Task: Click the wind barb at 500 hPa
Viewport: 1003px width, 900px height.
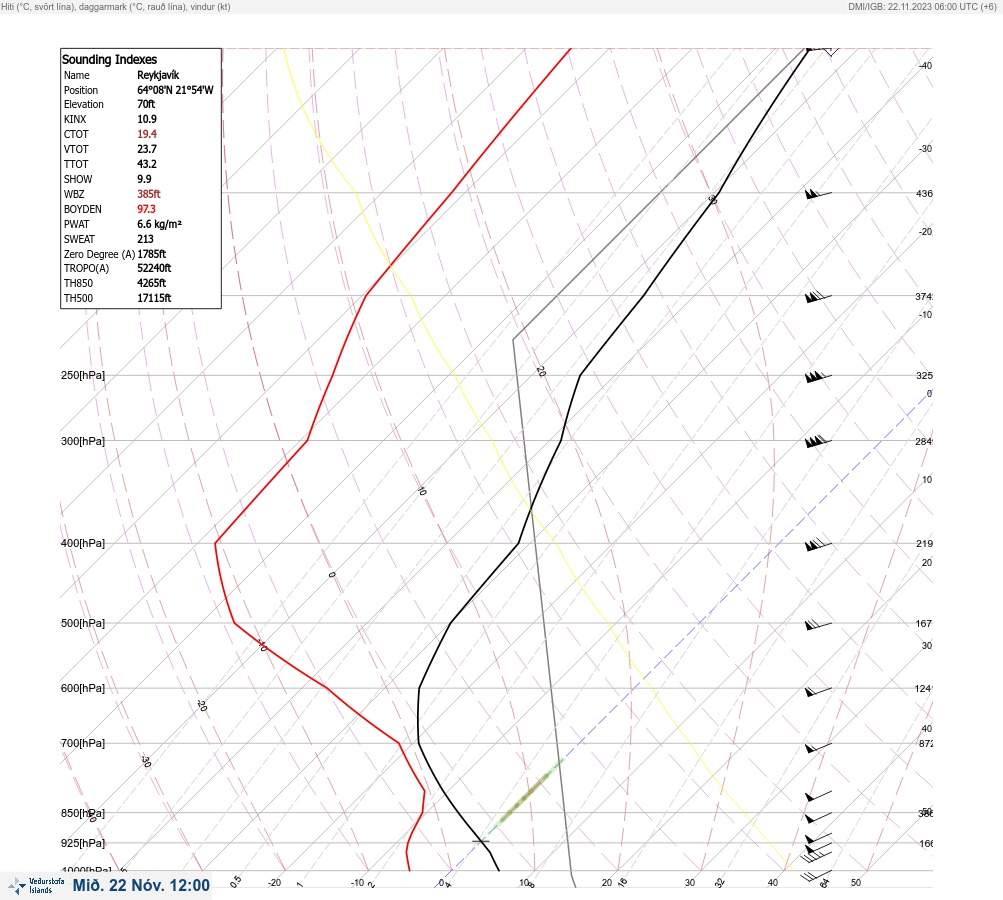Action: point(818,624)
